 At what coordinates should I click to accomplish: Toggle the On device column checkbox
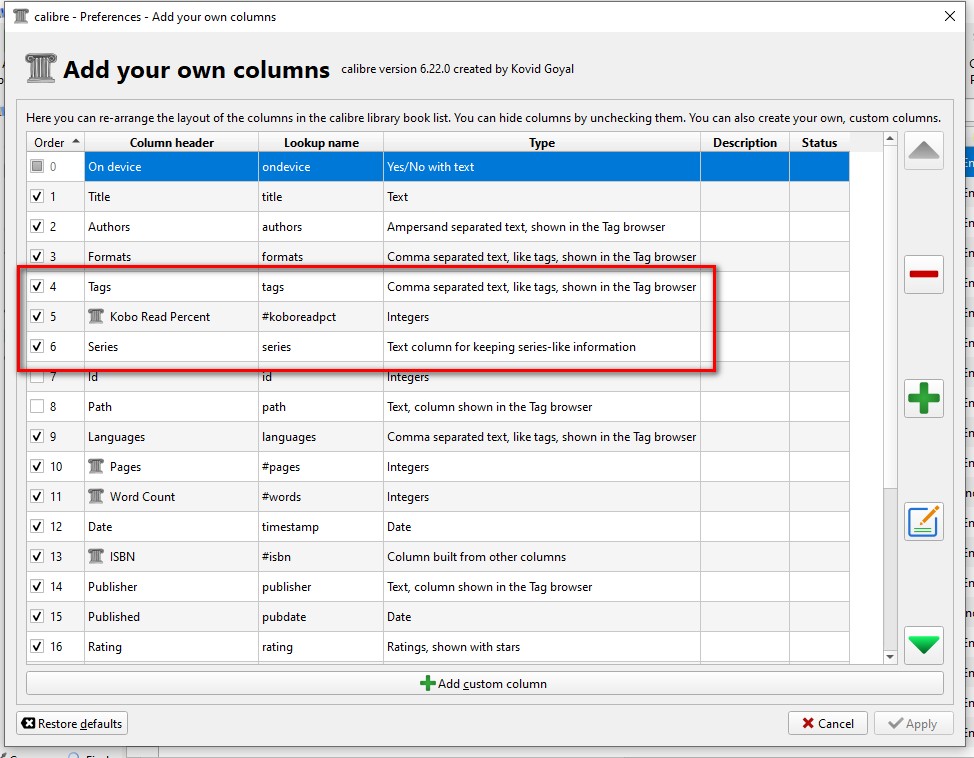tap(37, 166)
